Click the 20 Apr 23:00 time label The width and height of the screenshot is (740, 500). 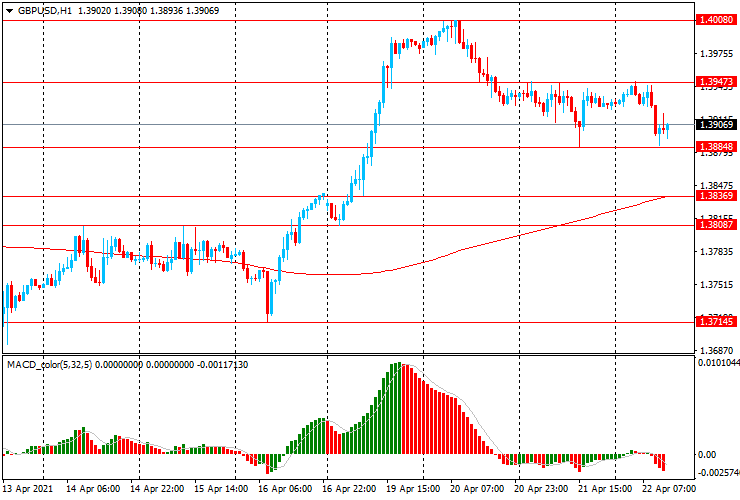click(x=541, y=488)
